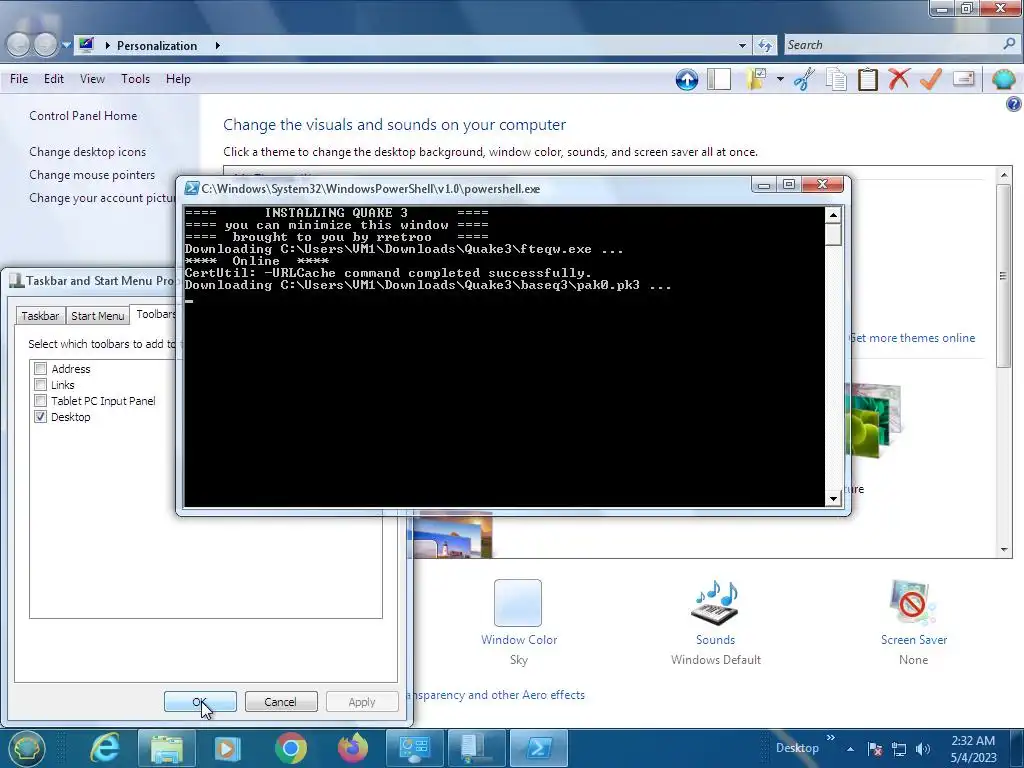Click themes list scroll up arrow
This screenshot has height=768, width=1024.
point(1004,174)
